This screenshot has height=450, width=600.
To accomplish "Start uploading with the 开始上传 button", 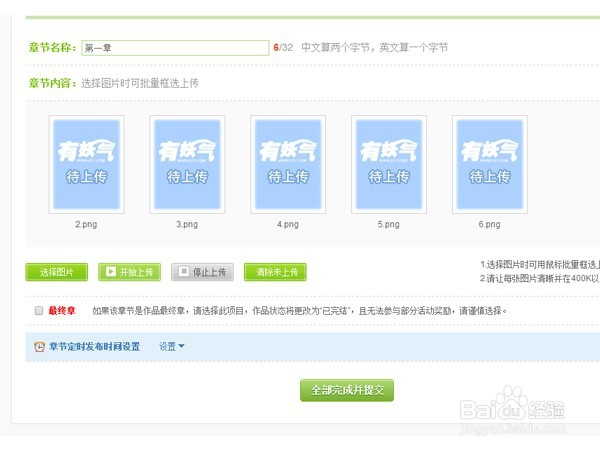I will 129,272.
